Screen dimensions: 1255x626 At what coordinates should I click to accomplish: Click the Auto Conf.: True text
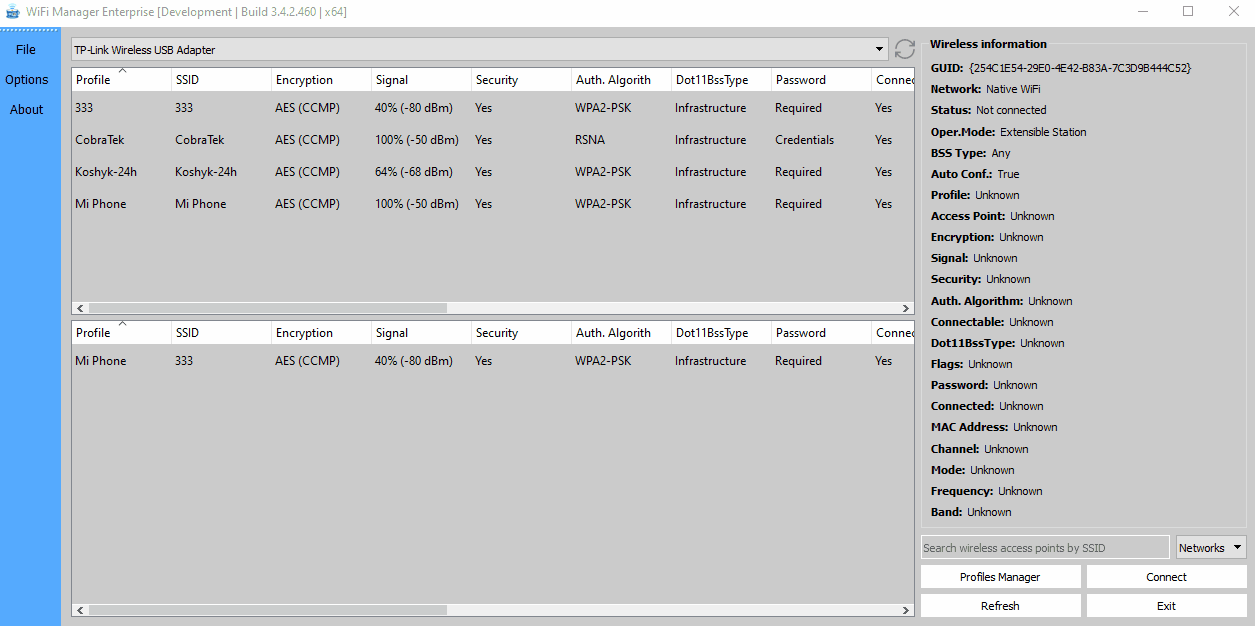coord(975,173)
